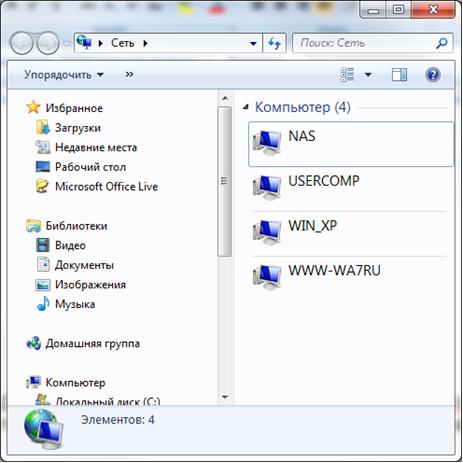Close the Сеть window
Viewport: 463px width, 463px height.
(433, 10)
